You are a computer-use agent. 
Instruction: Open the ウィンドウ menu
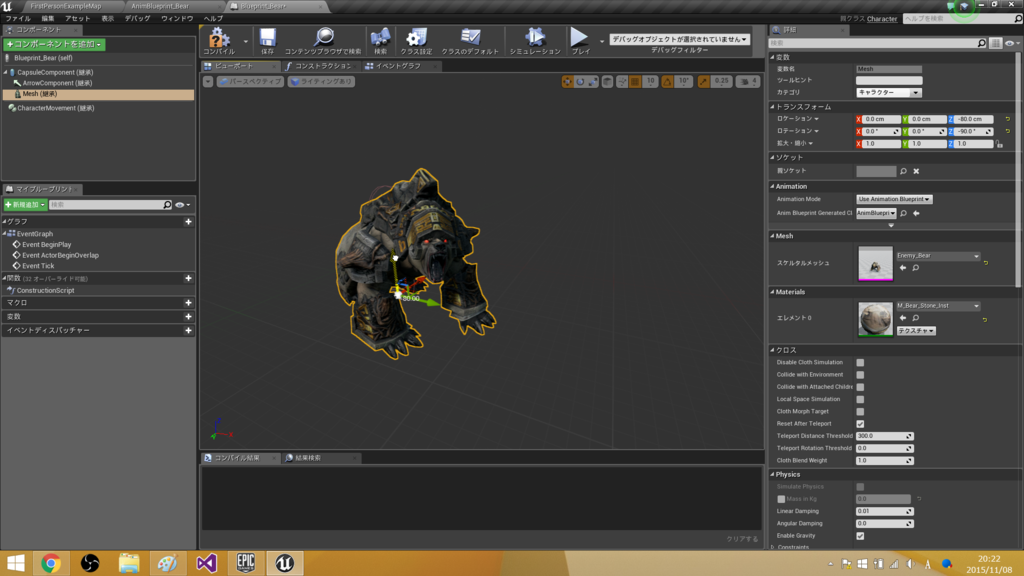177,18
